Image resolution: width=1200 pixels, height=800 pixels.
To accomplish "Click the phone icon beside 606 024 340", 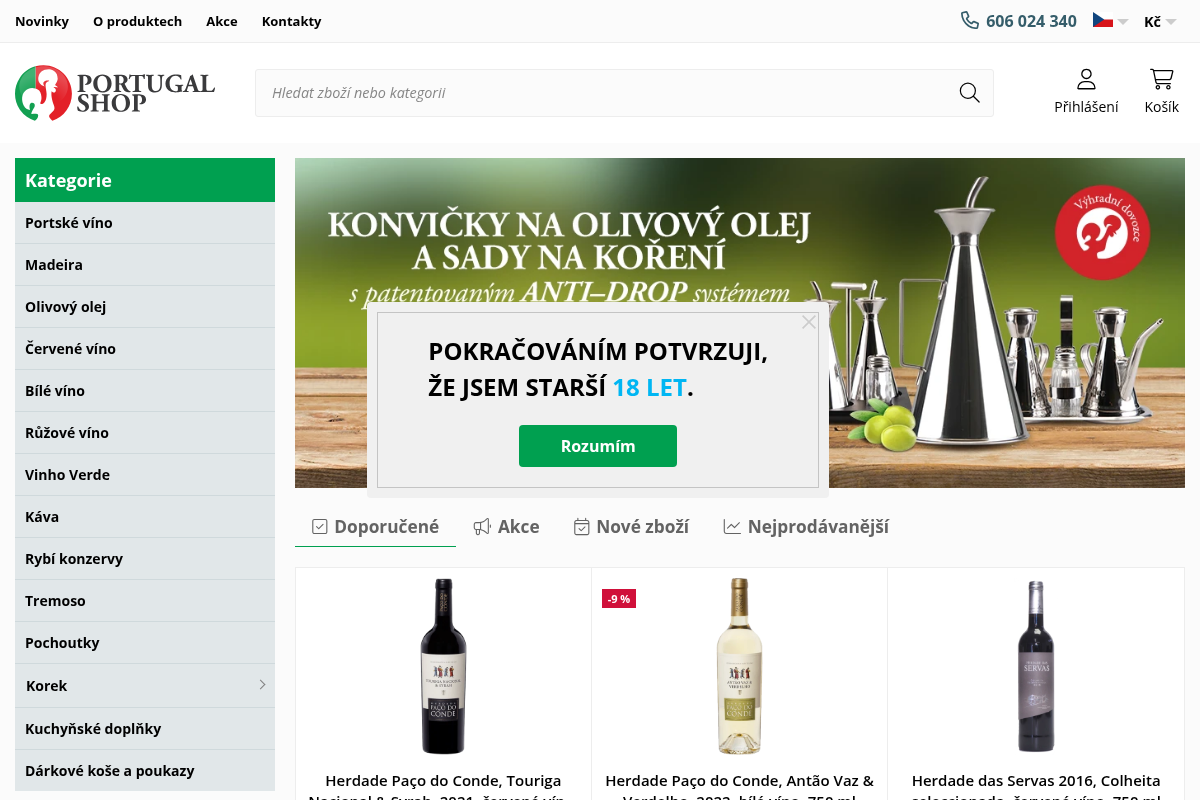I will point(969,20).
